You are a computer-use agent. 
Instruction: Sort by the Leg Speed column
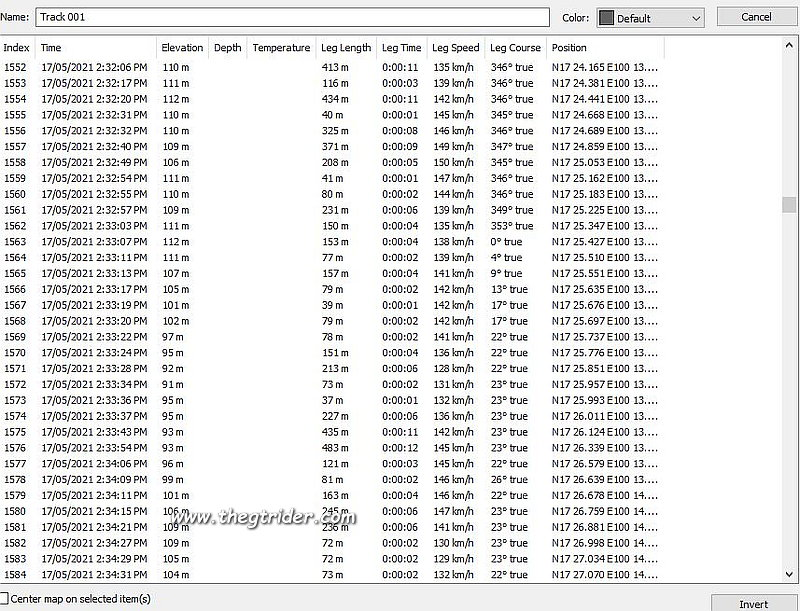(x=455, y=48)
